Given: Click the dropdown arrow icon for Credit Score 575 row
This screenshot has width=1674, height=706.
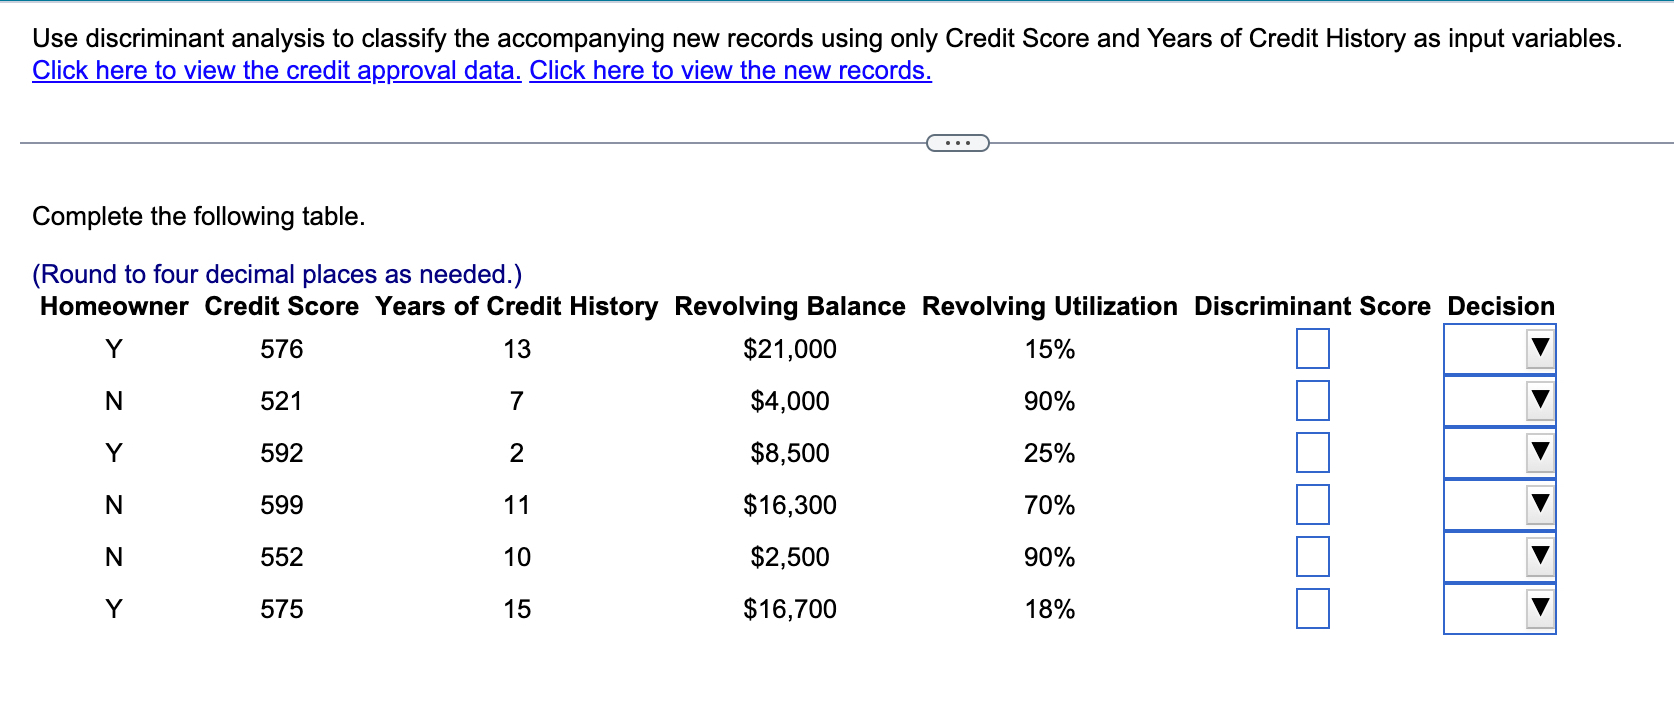Looking at the screenshot, I should [1540, 608].
